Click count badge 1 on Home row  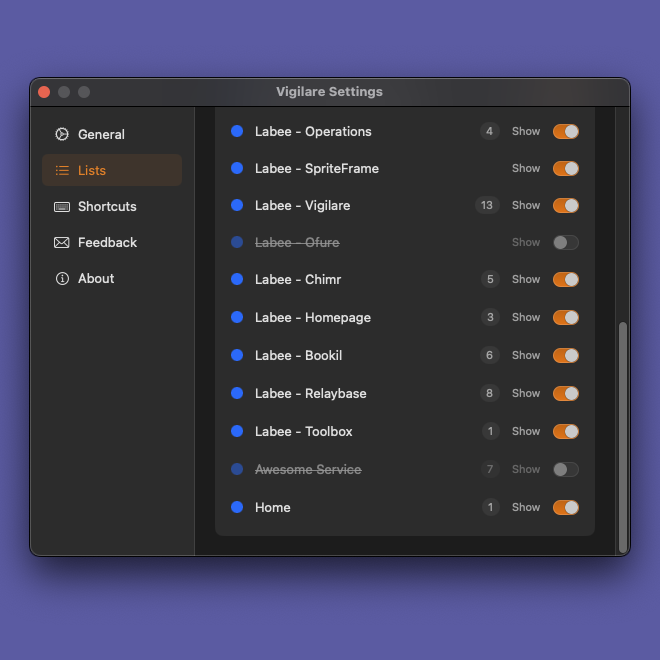[490, 508]
